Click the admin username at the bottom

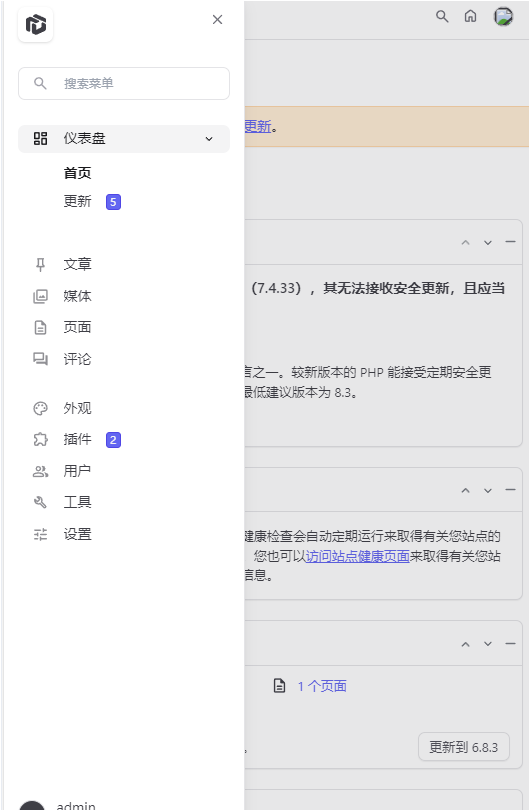coord(76,805)
